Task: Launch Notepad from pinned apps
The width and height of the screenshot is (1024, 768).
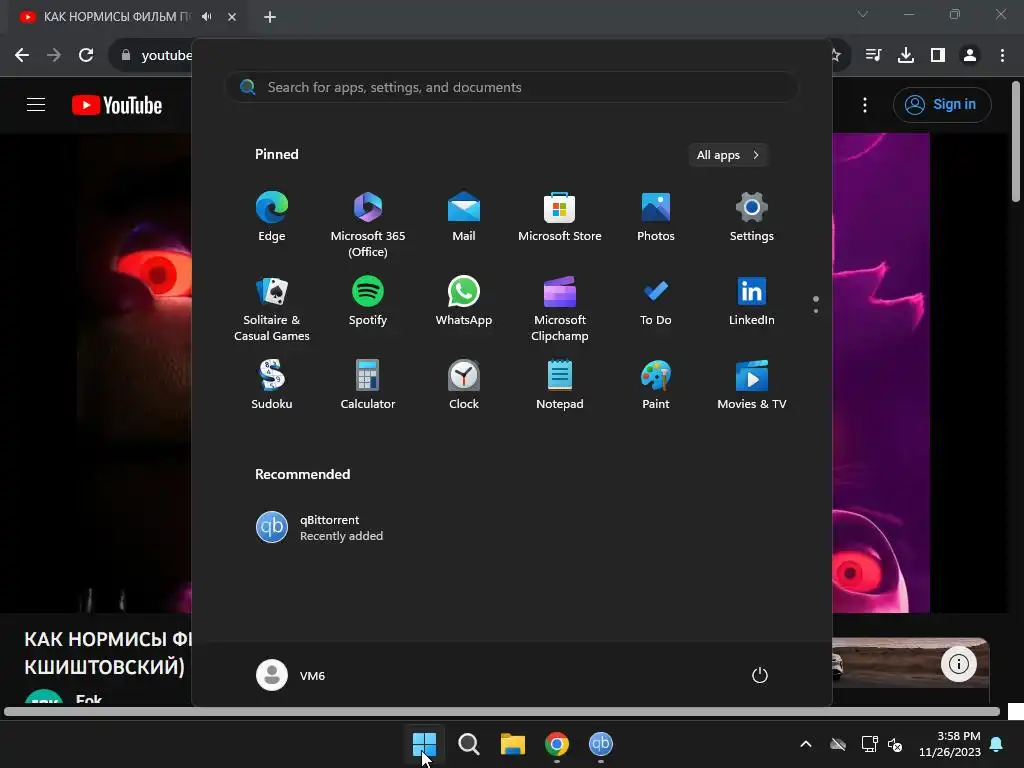Action: (x=560, y=385)
